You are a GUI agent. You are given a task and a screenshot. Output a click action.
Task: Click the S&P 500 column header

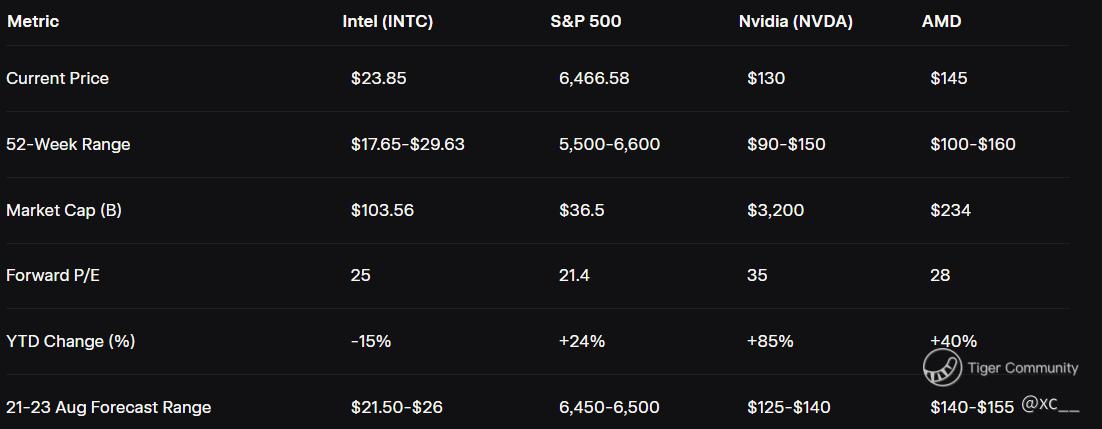(x=585, y=21)
